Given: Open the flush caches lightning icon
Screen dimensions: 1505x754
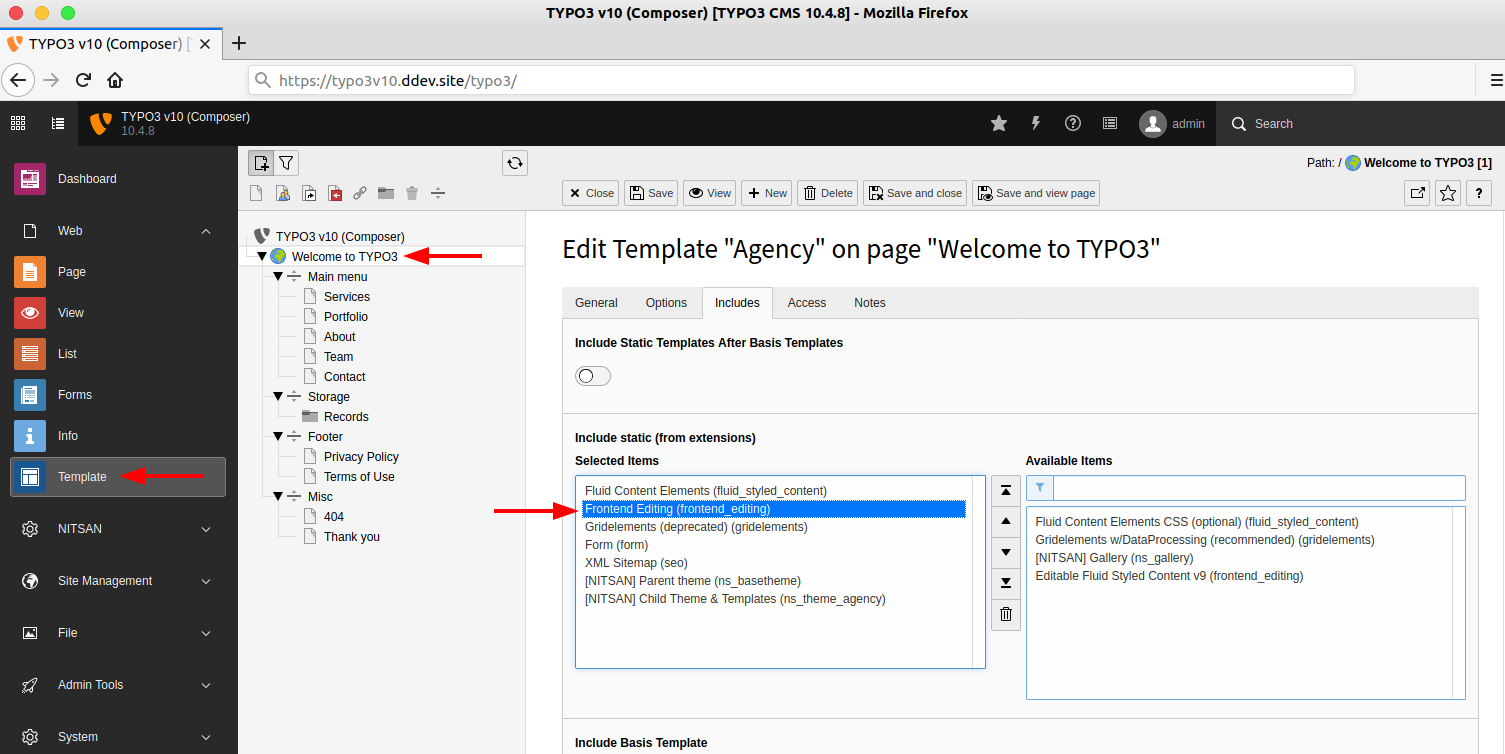Looking at the screenshot, I should tap(1036, 123).
